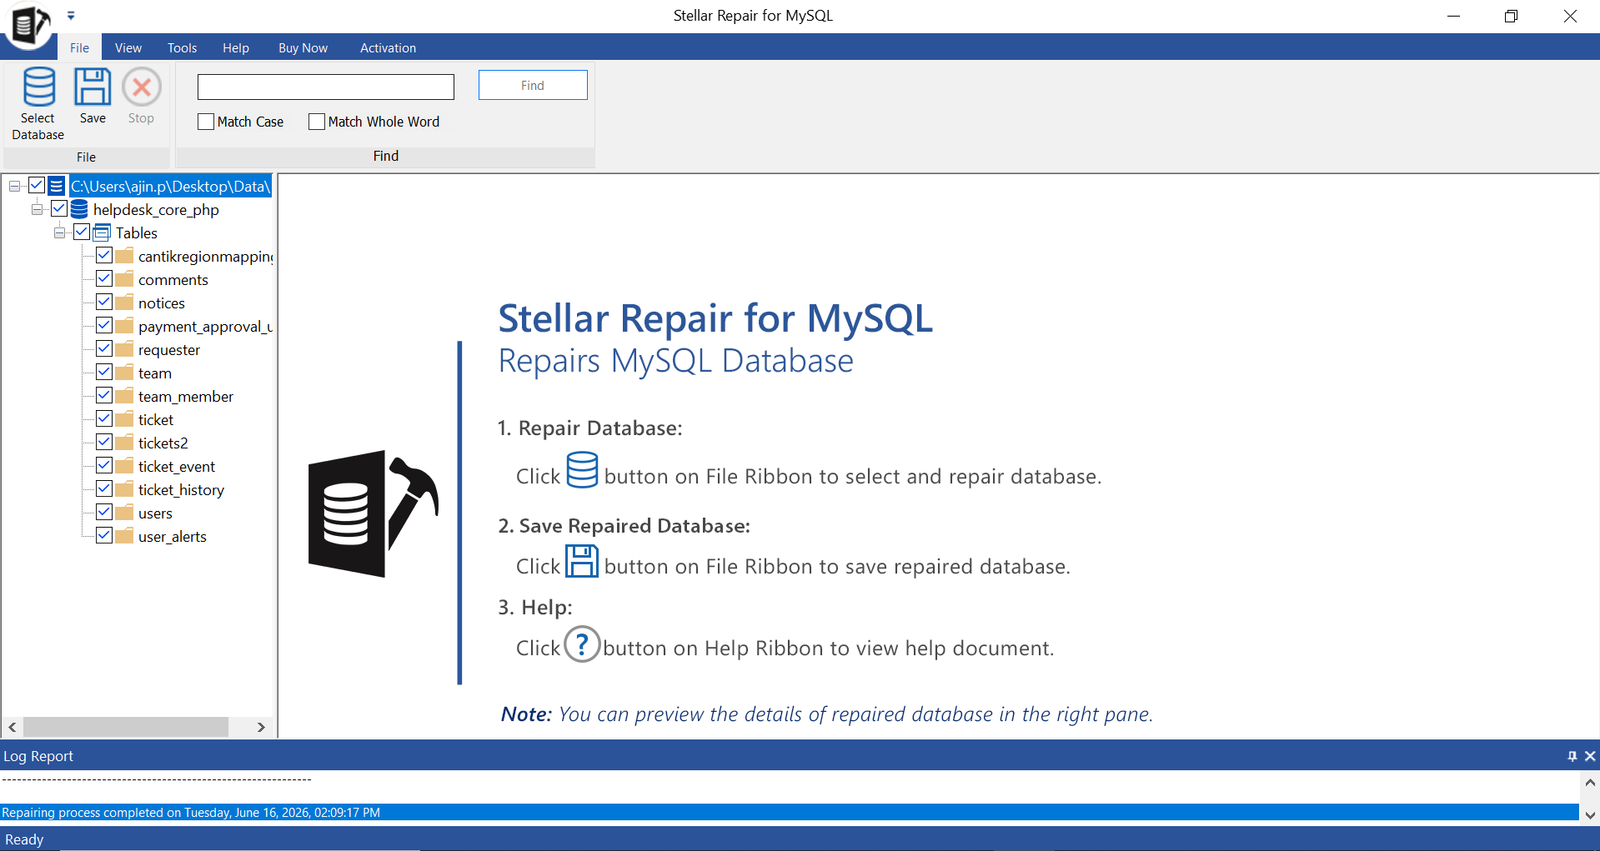Click the database icon in Repair Database instructions

click(x=582, y=470)
